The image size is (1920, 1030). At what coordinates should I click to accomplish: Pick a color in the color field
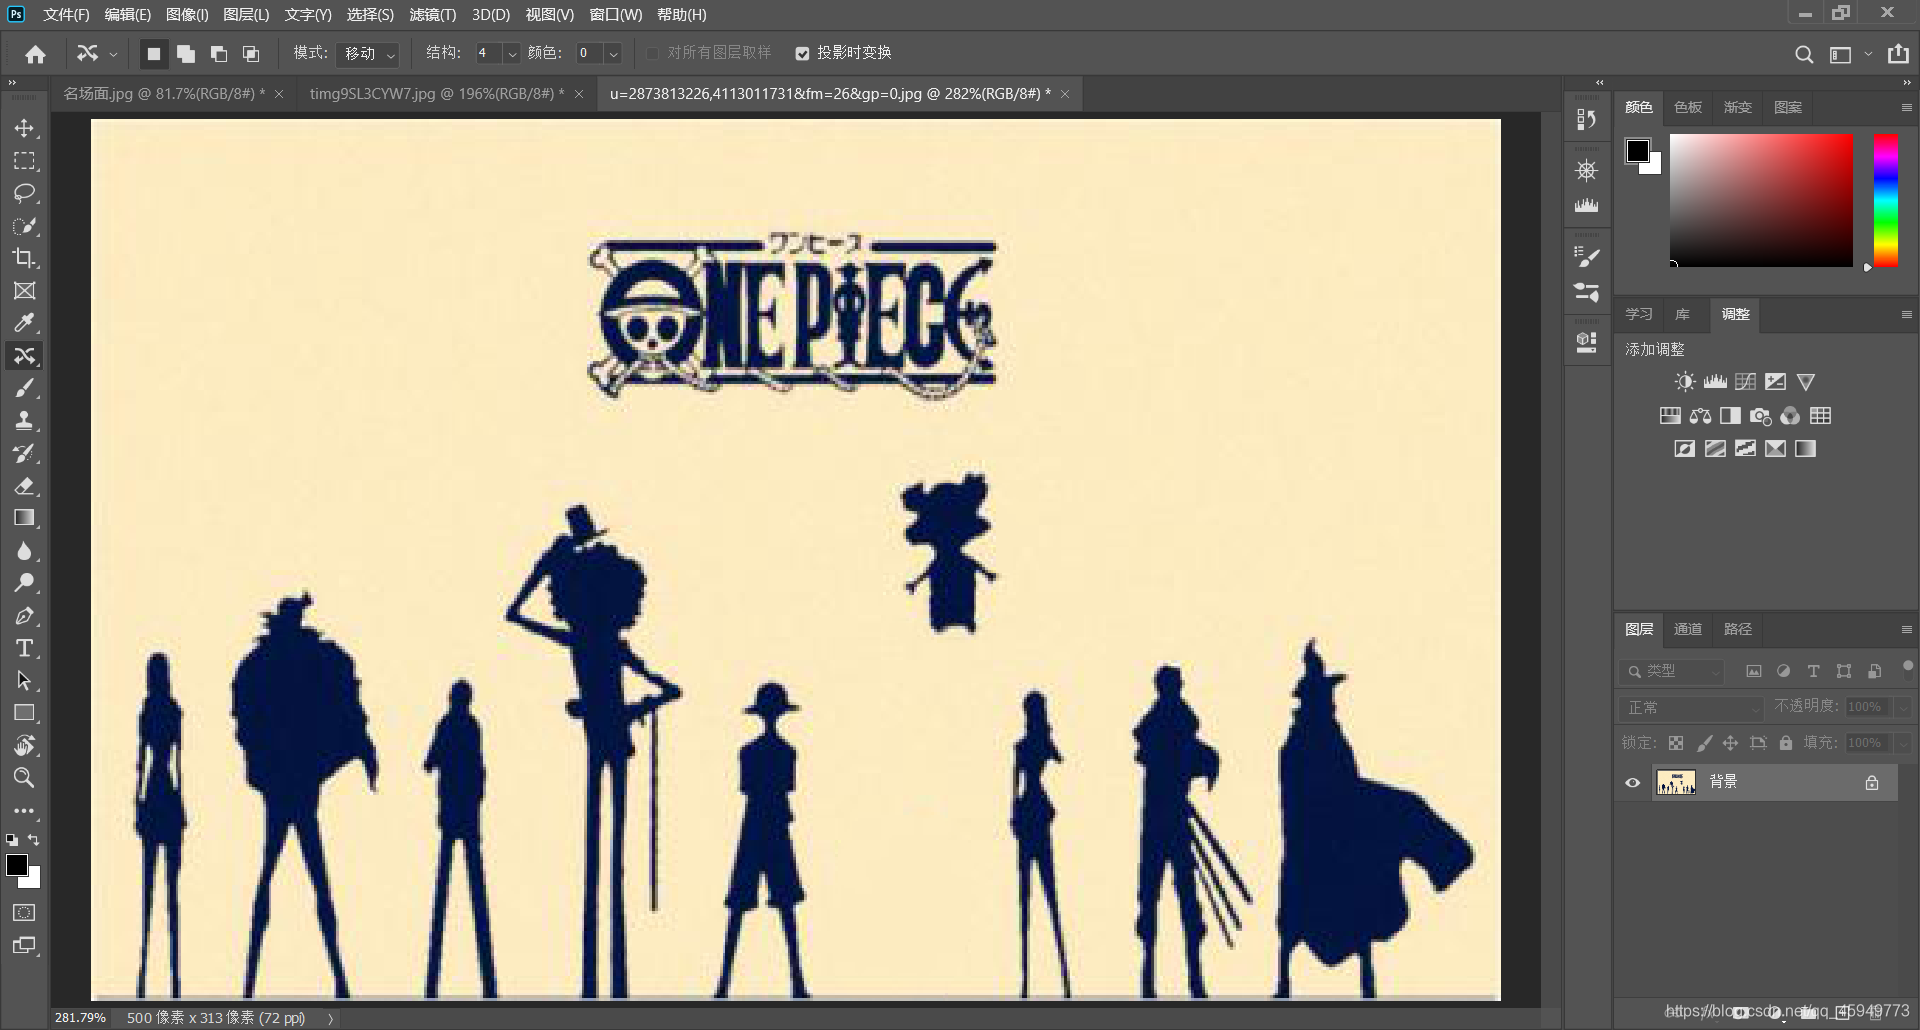(x=1761, y=200)
